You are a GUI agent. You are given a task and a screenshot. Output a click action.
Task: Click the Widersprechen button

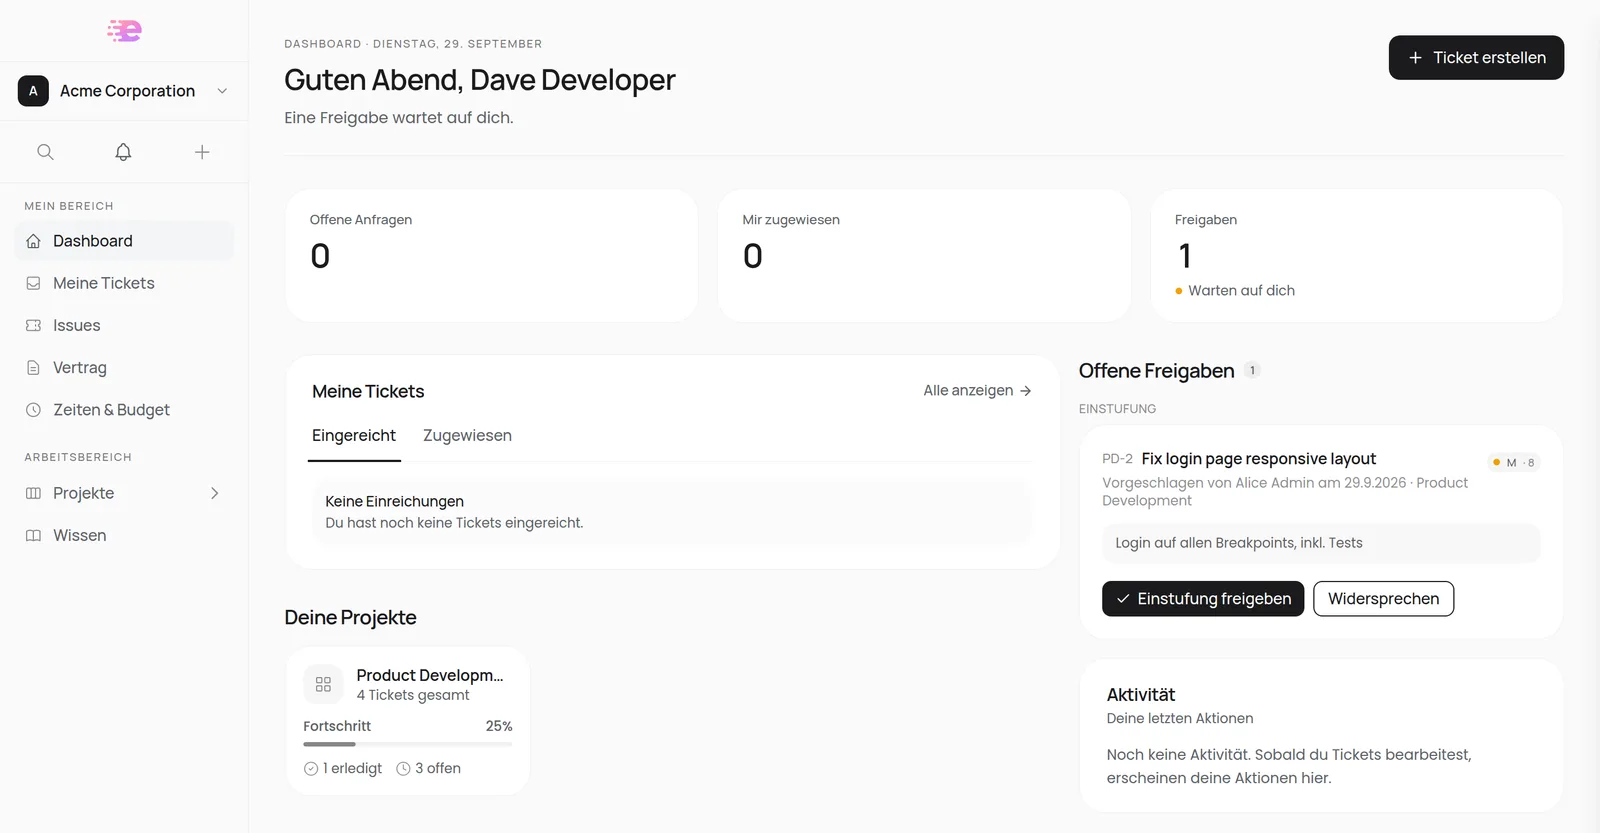click(x=1383, y=599)
